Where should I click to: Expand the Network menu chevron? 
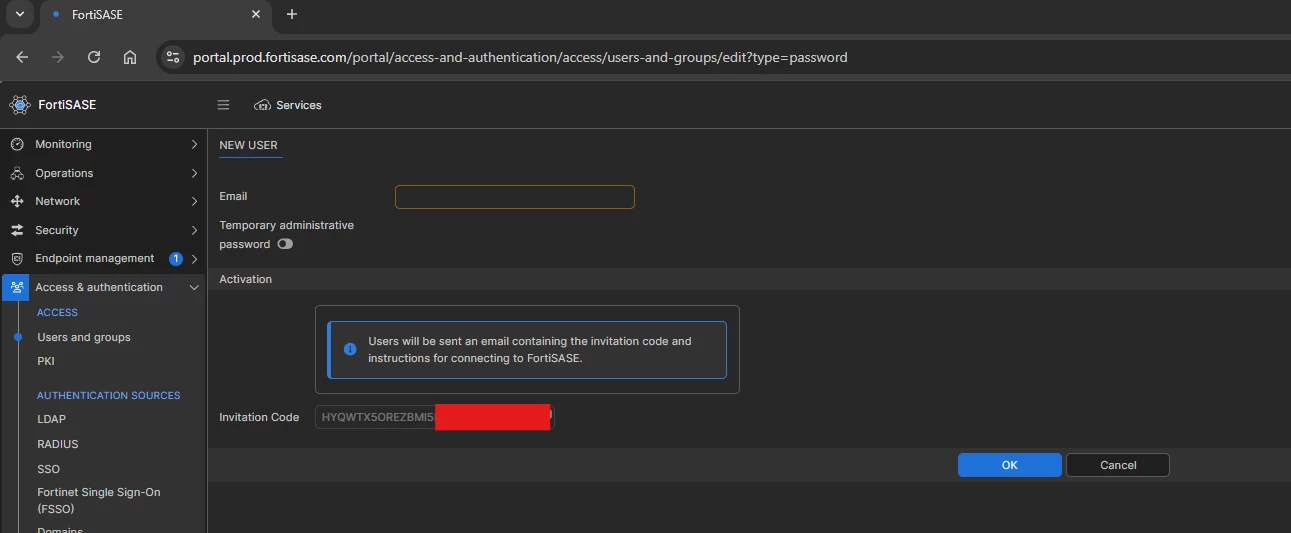pos(194,201)
